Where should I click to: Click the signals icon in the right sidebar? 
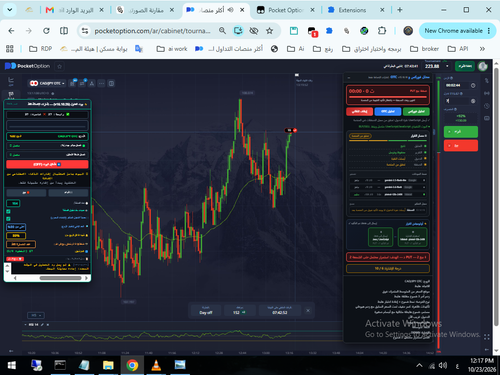487,93
